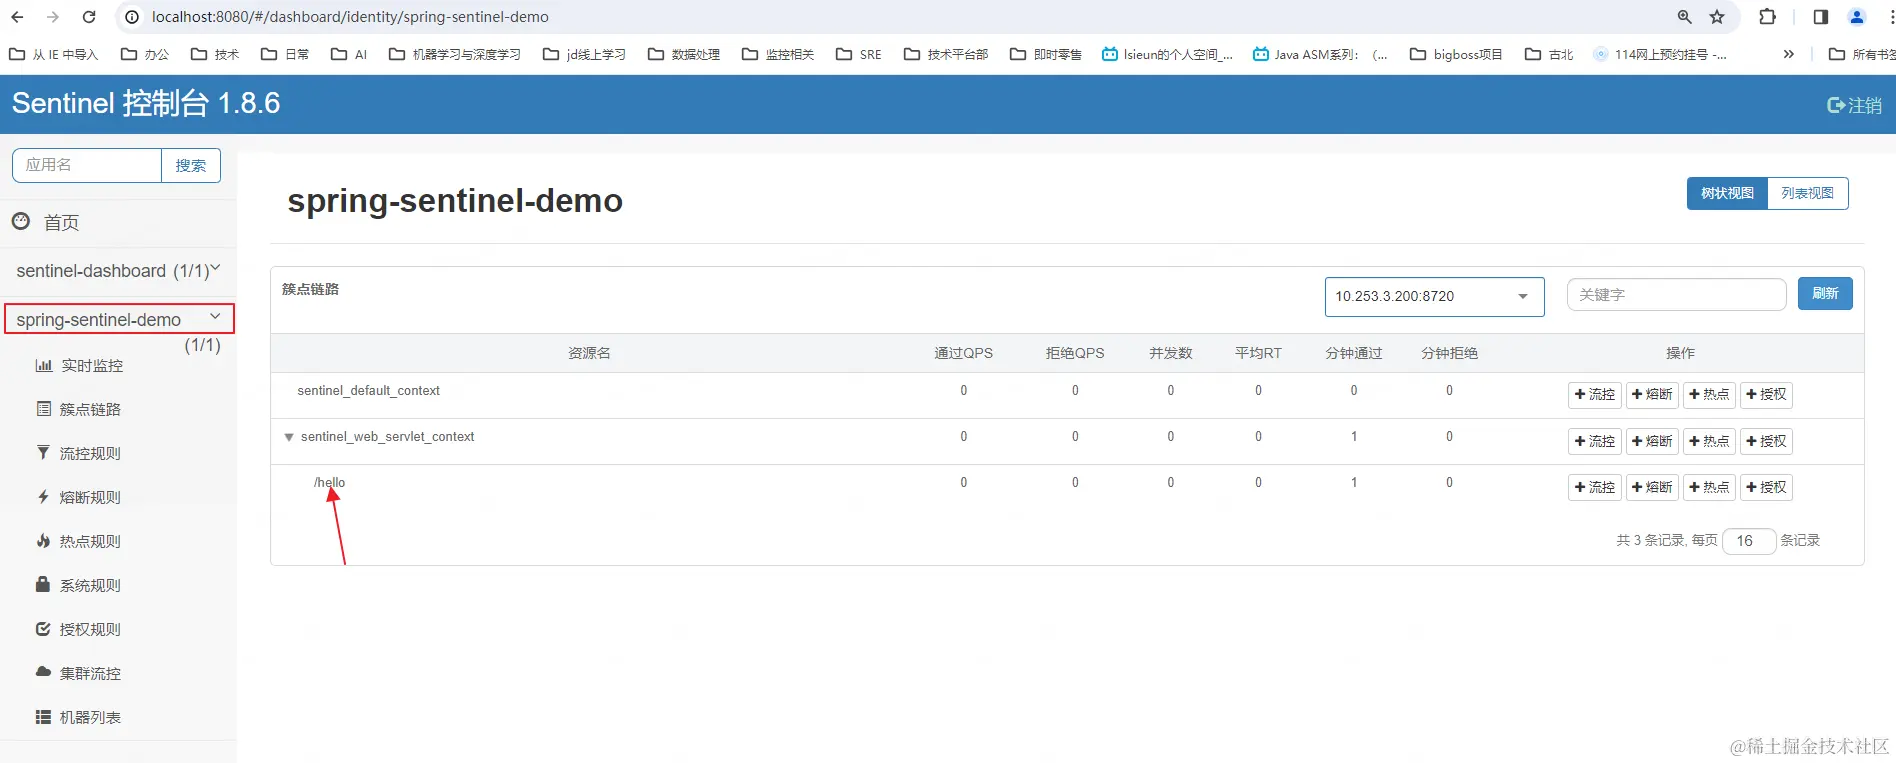
Task: Switch to 树状视图 tree view
Action: [x=1727, y=193]
